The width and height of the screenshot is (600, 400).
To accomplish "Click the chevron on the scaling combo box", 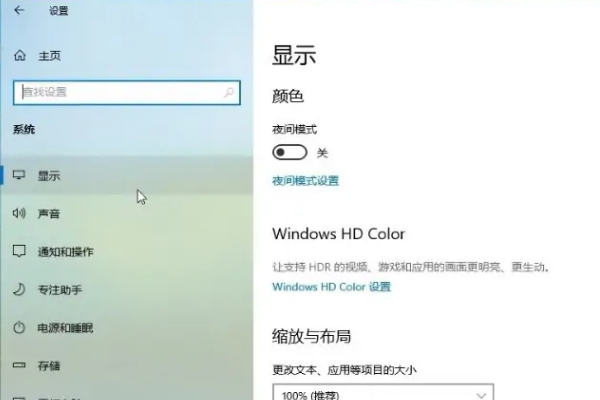I will click(481, 395).
